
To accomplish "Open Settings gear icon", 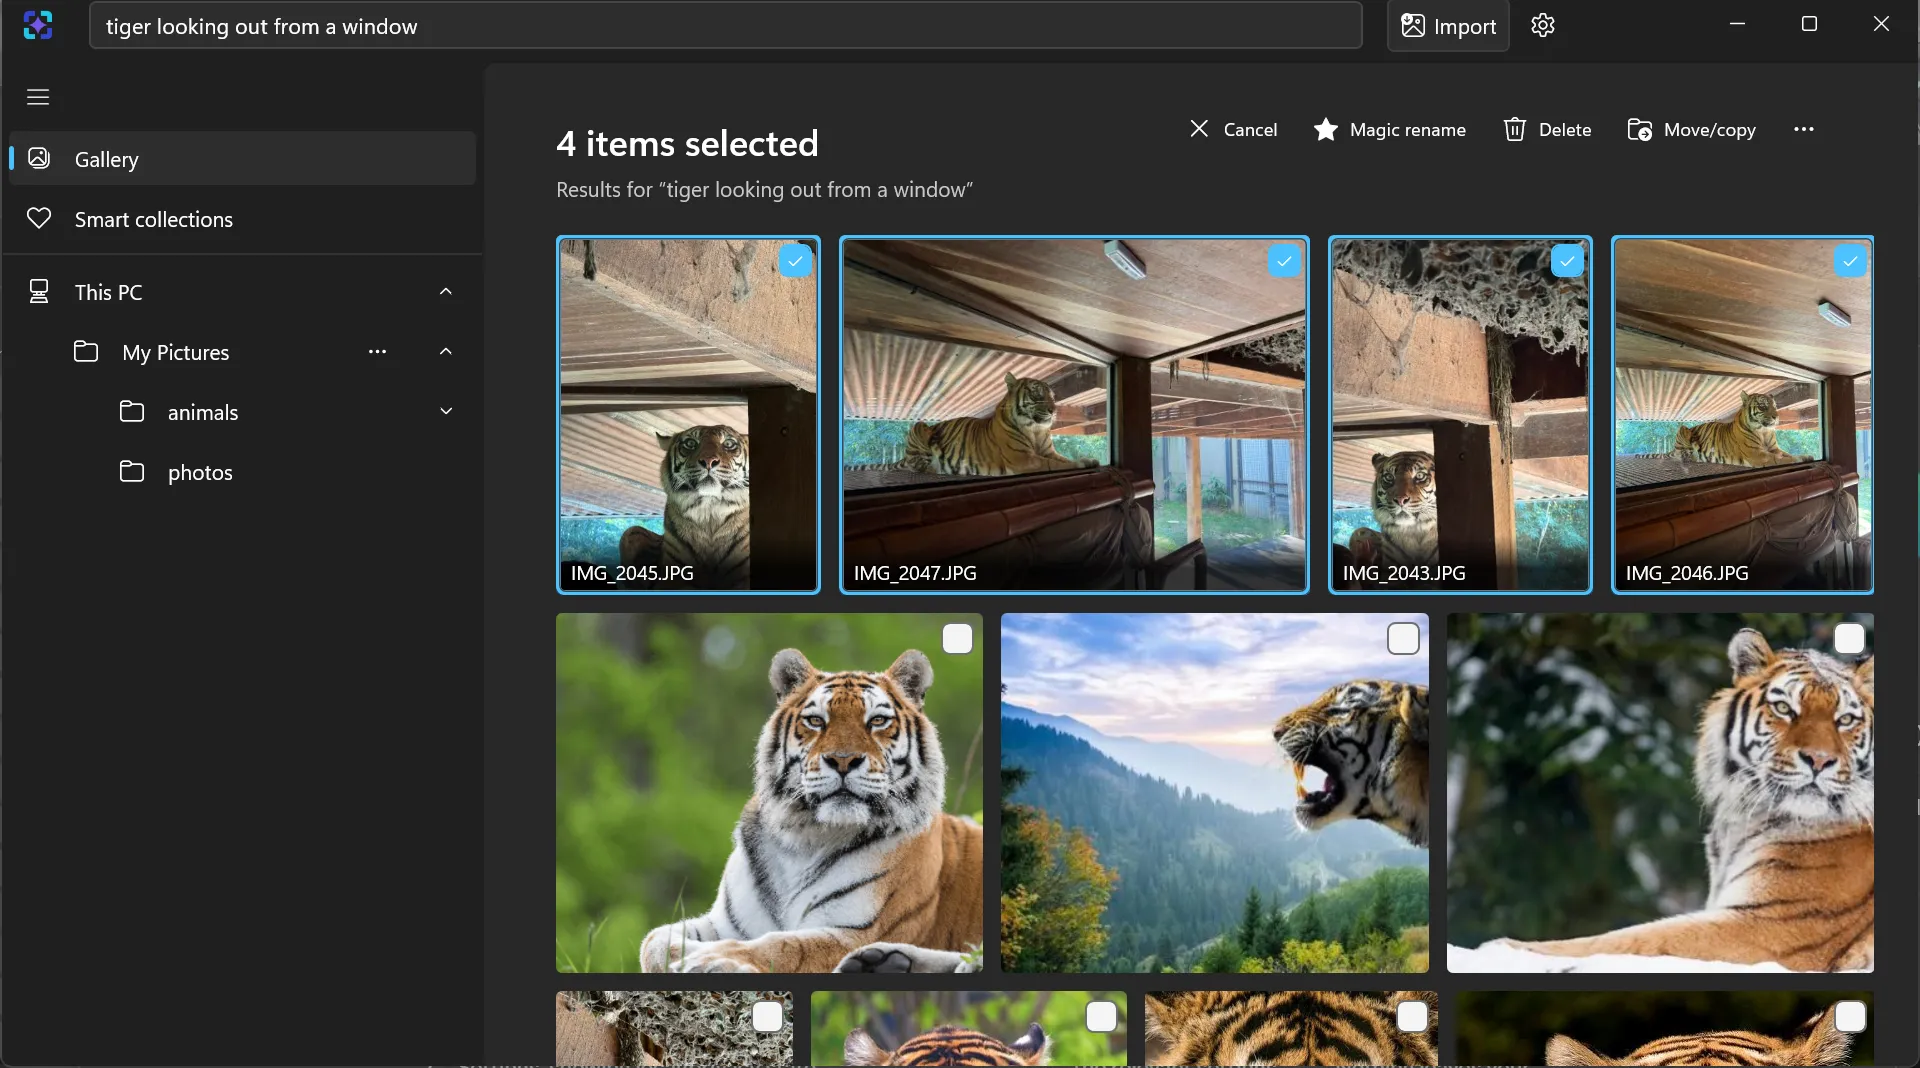I will coord(1543,25).
